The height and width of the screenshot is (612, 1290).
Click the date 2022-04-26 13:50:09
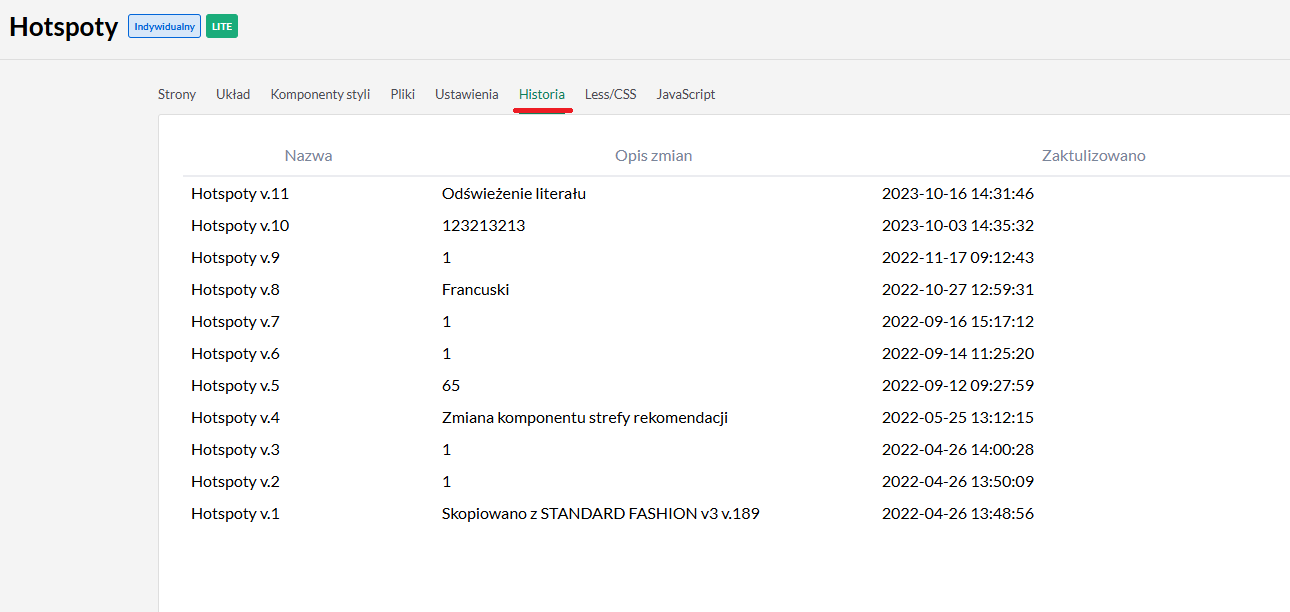coord(958,482)
